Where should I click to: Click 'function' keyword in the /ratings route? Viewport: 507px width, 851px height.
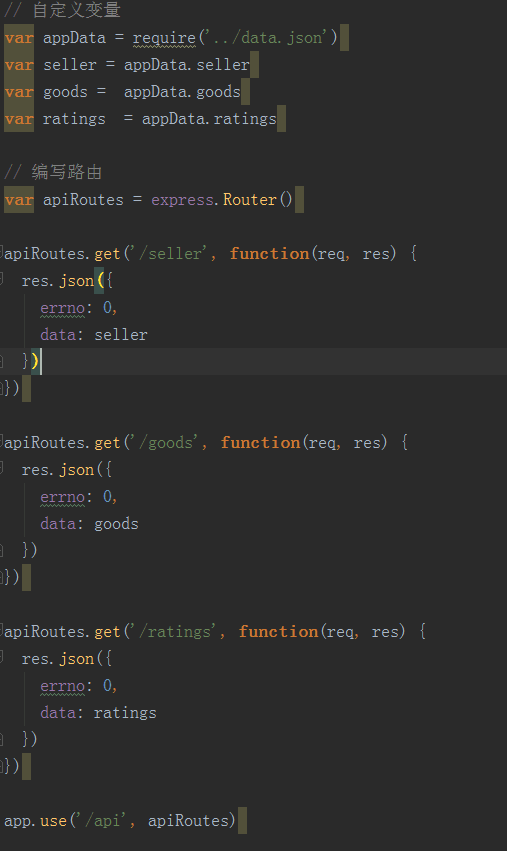point(278,632)
